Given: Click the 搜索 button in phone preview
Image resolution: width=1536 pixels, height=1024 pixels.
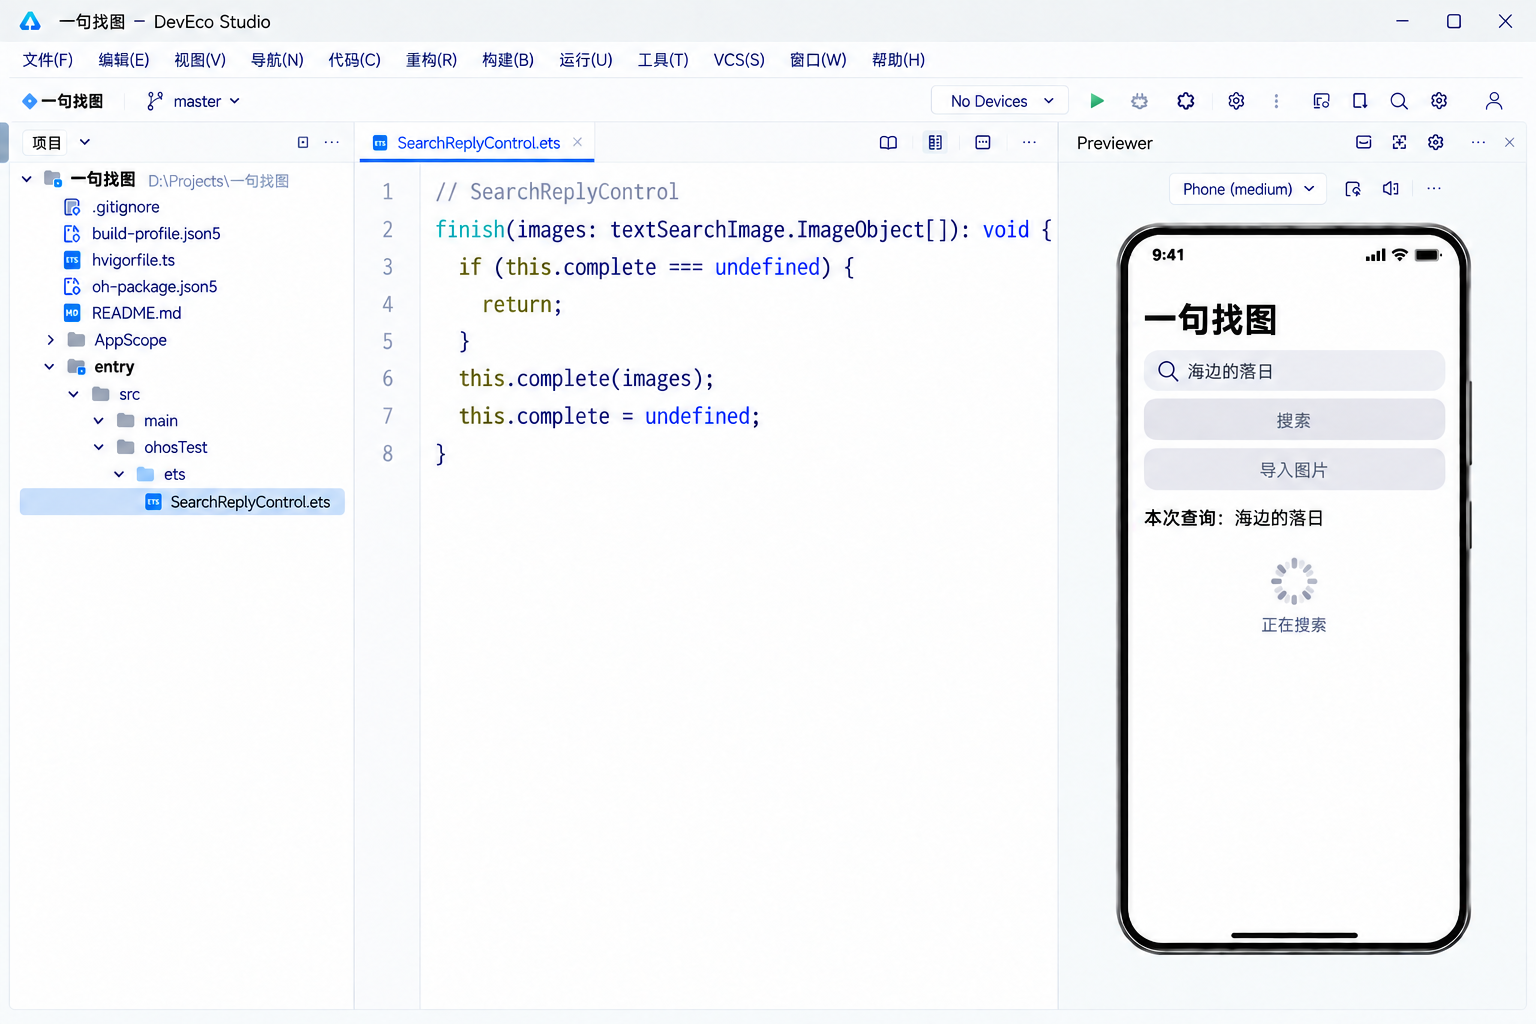Looking at the screenshot, I should click(1294, 420).
